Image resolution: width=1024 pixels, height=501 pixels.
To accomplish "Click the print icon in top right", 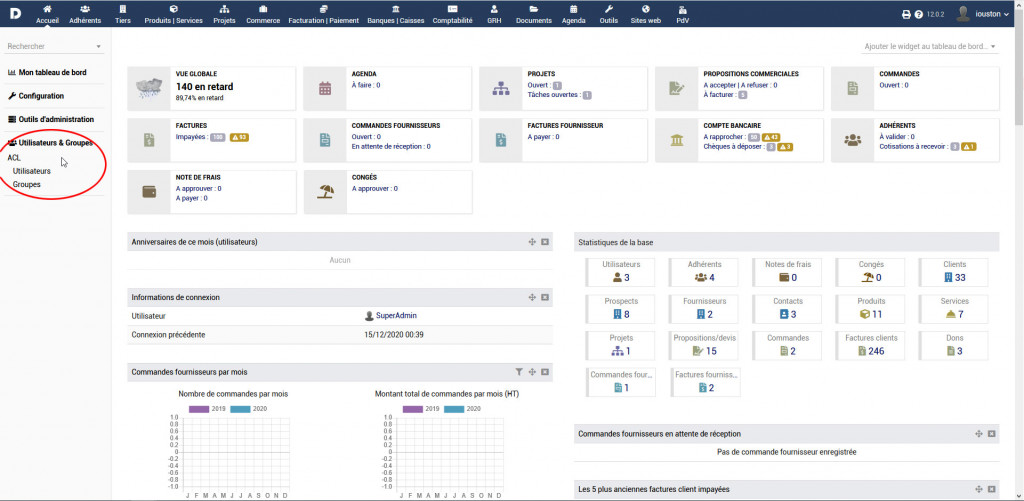I will 906,15.
